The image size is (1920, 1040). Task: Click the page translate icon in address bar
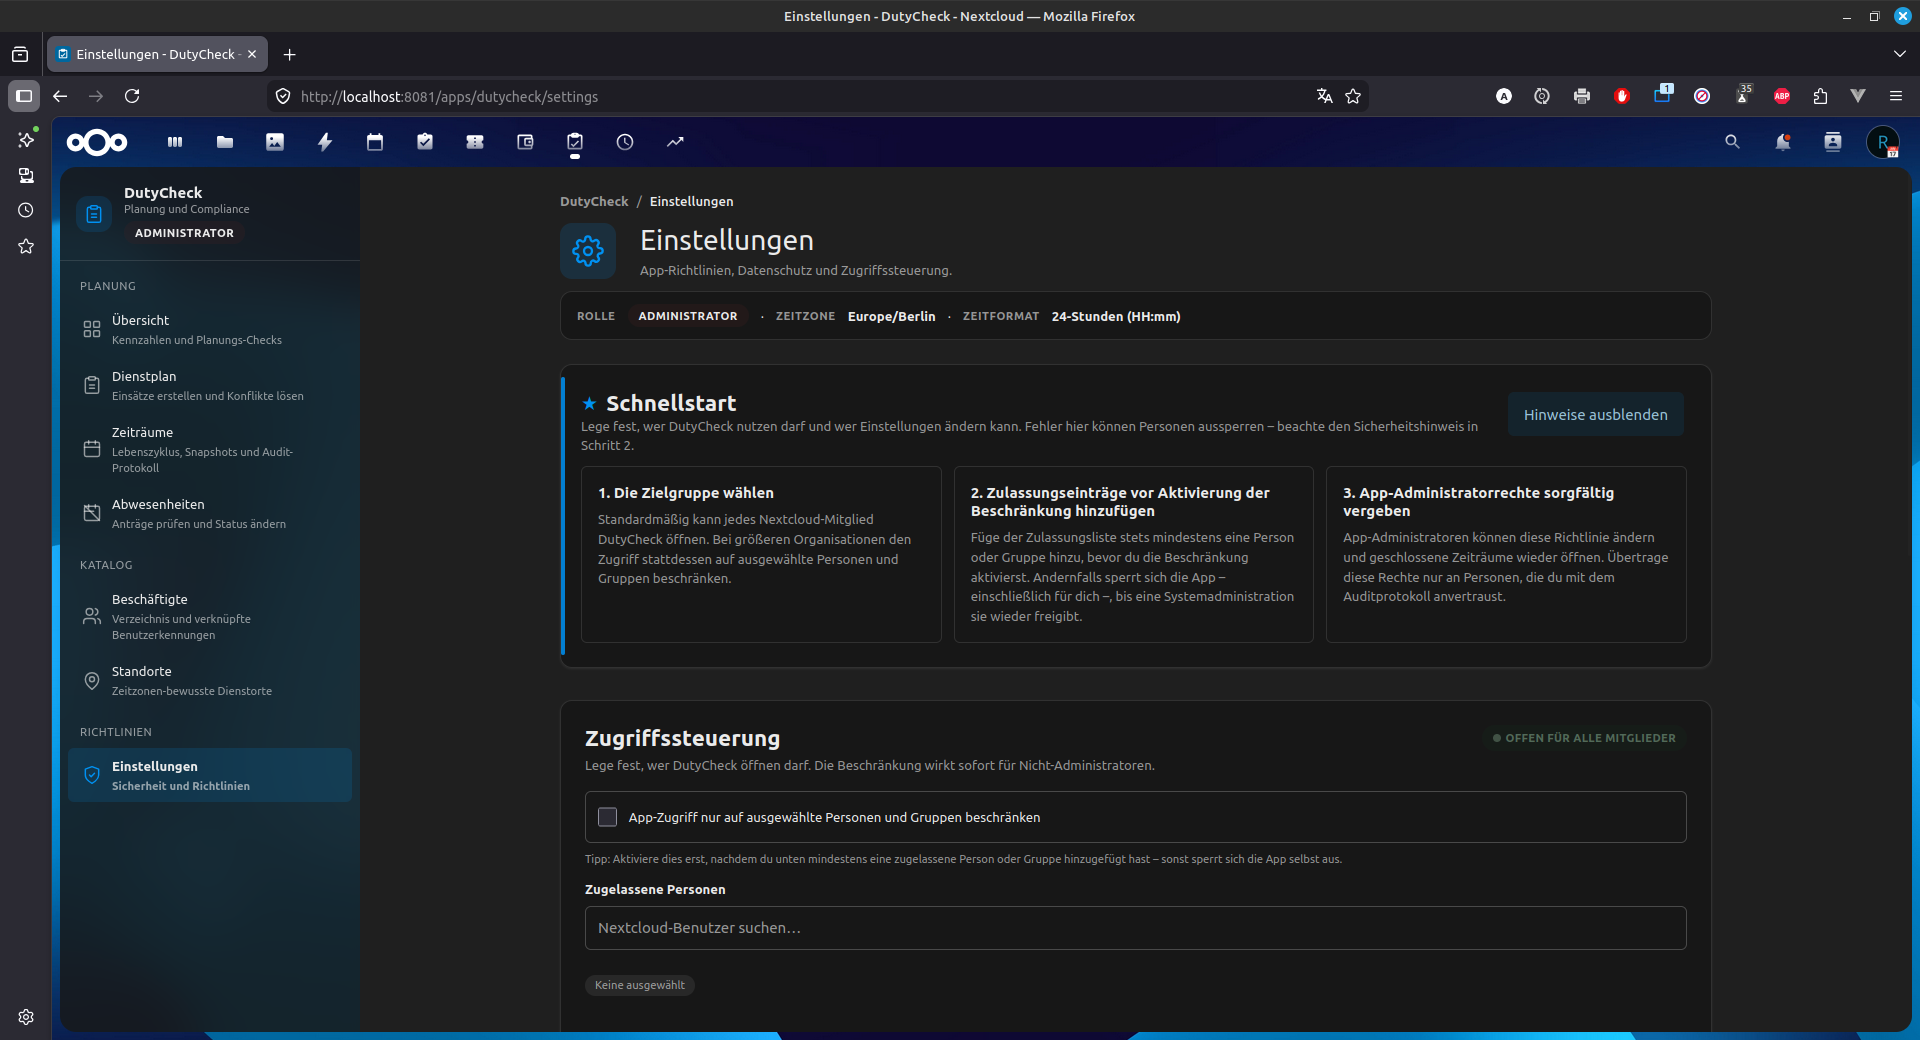1325,96
